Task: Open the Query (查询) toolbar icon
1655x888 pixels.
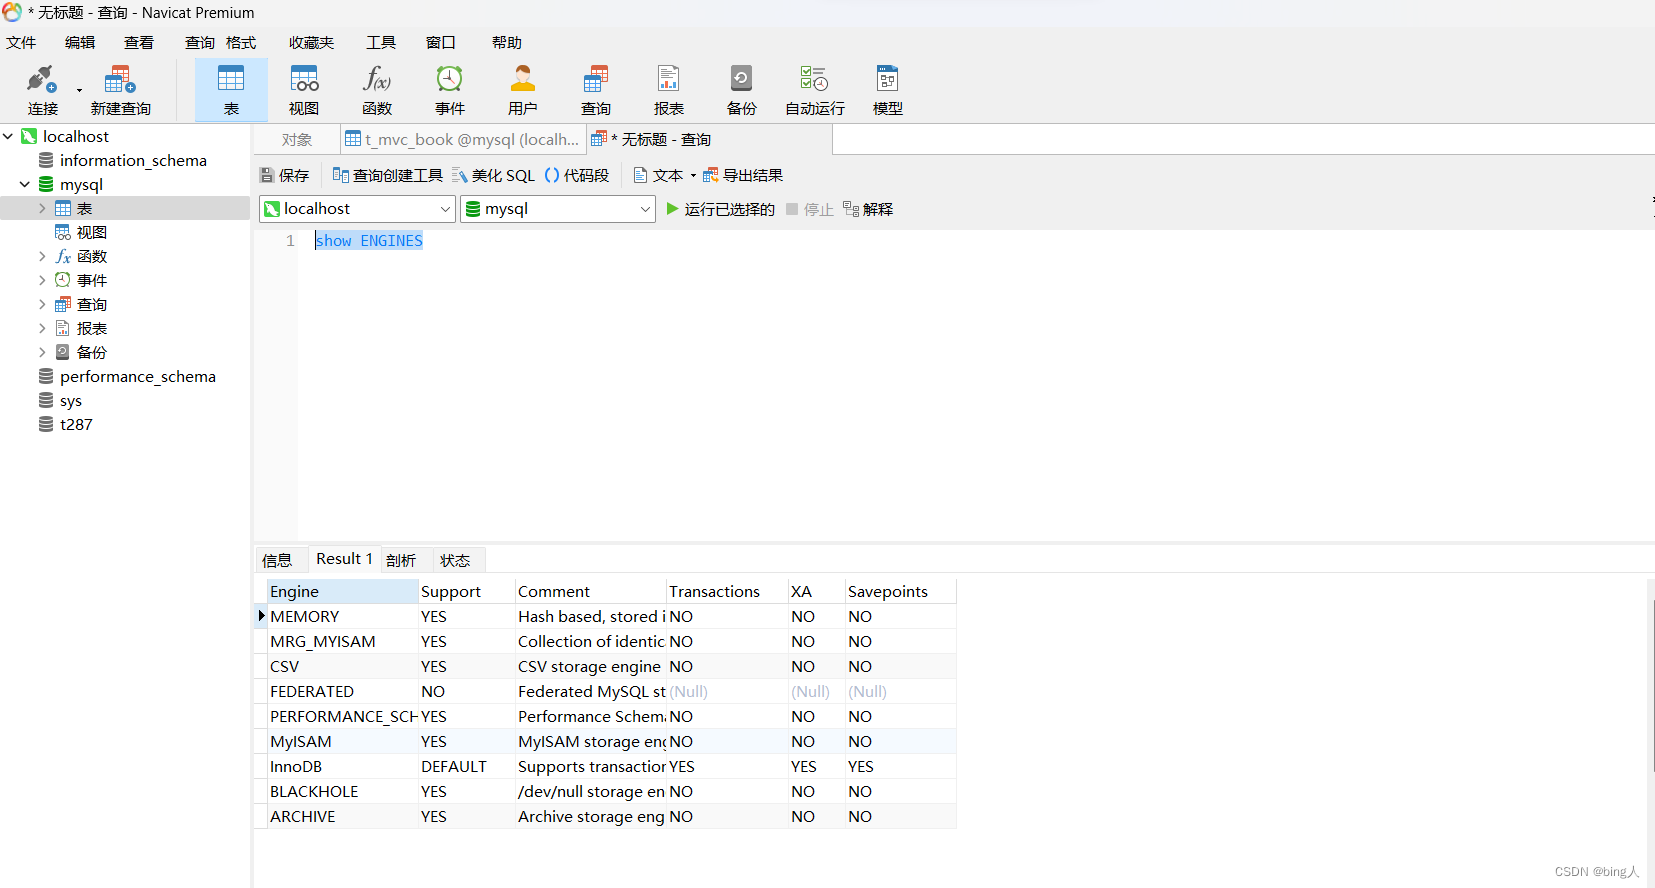Action: pyautogui.click(x=596, y=89)
